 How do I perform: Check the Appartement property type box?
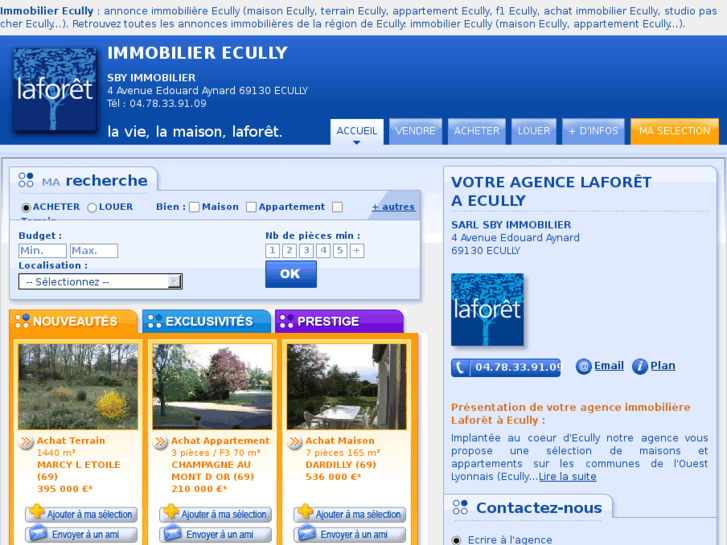point(251,207)
